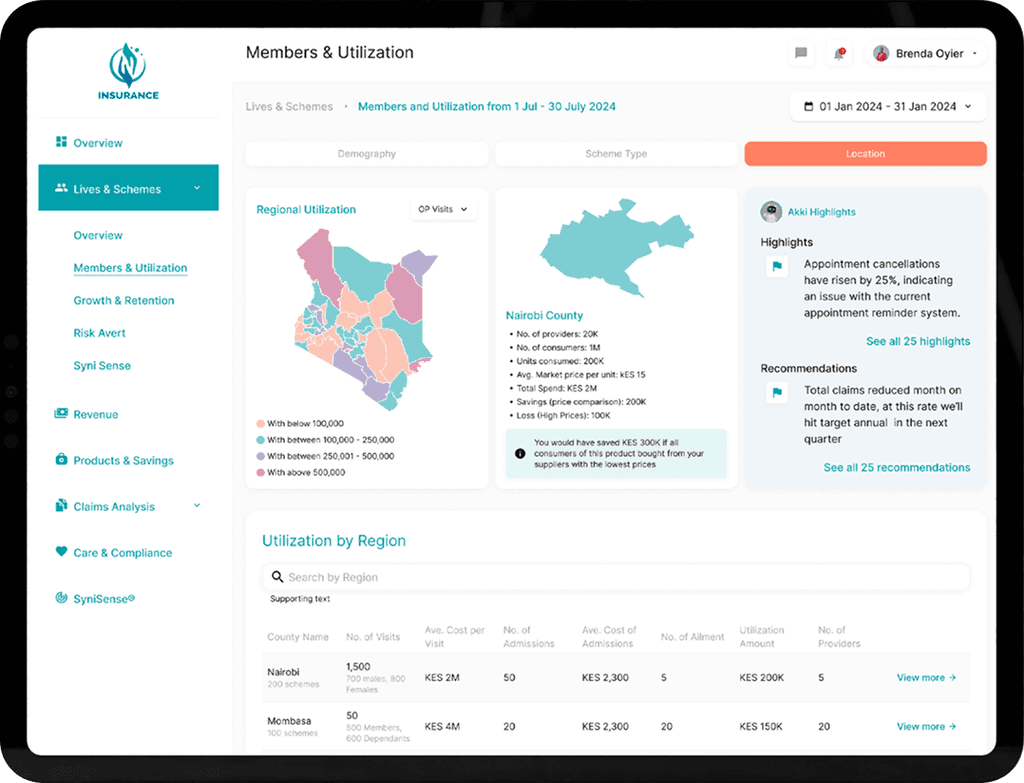Switch to the Demography tab
Screen dimensions: 1024x783
(367, 153)
